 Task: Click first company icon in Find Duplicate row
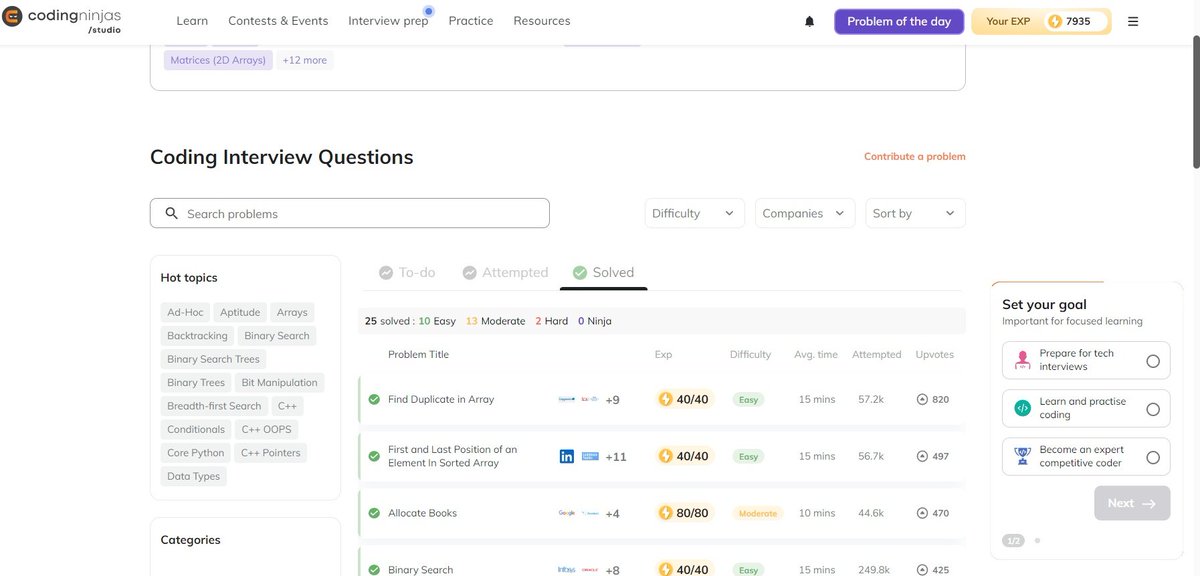(x=567, y=399)
